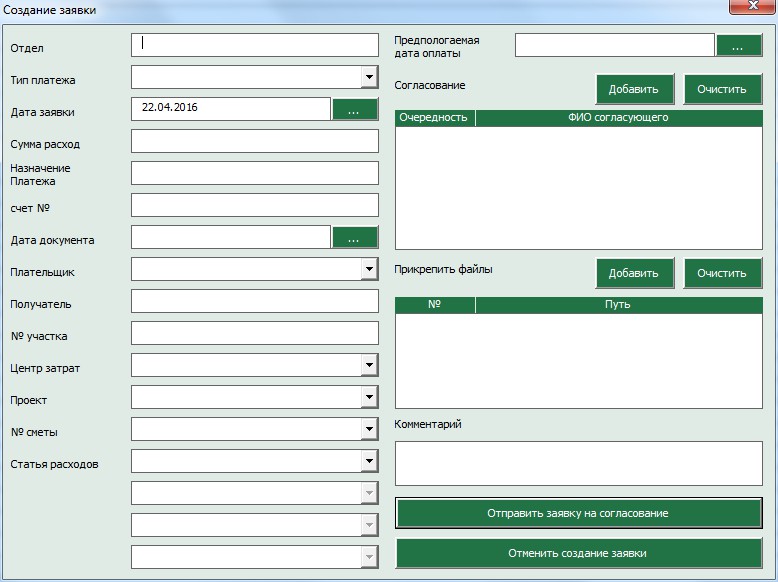Click Очистить in the Согласование section
Screen dimensions: 778x582
[x=722, y=89]
